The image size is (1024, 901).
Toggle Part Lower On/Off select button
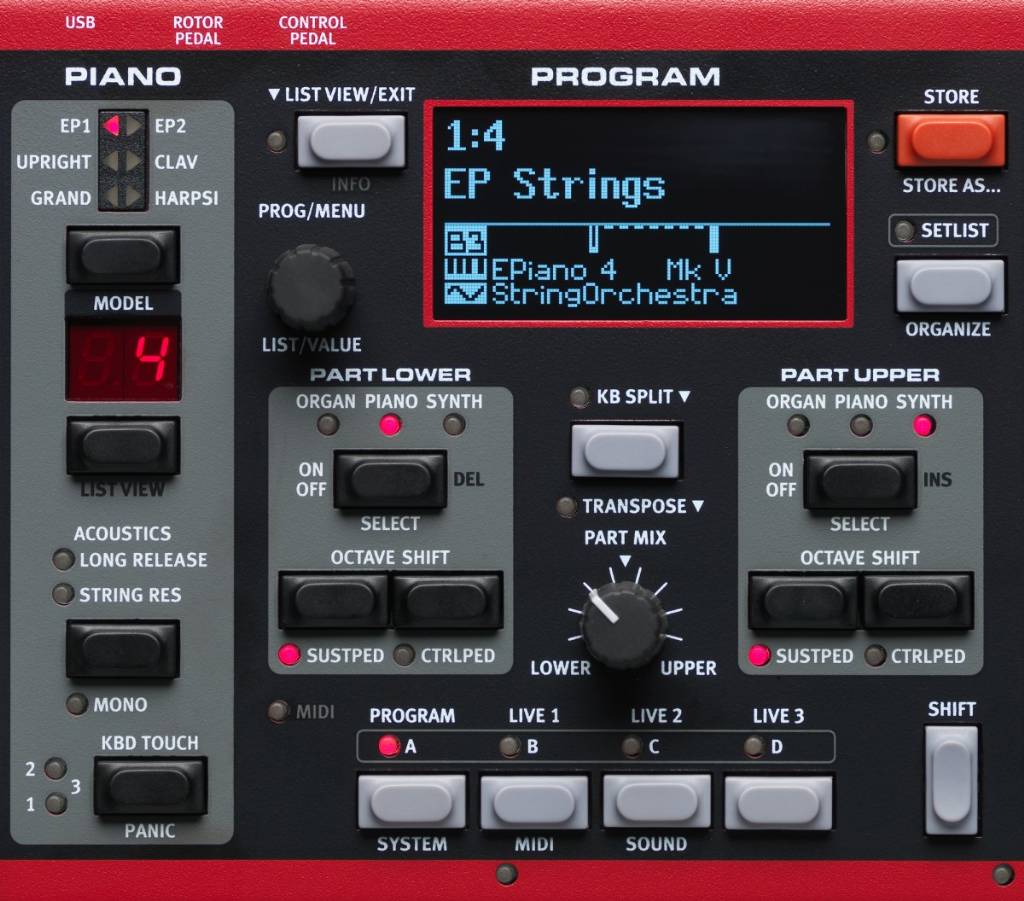point(390,479)
